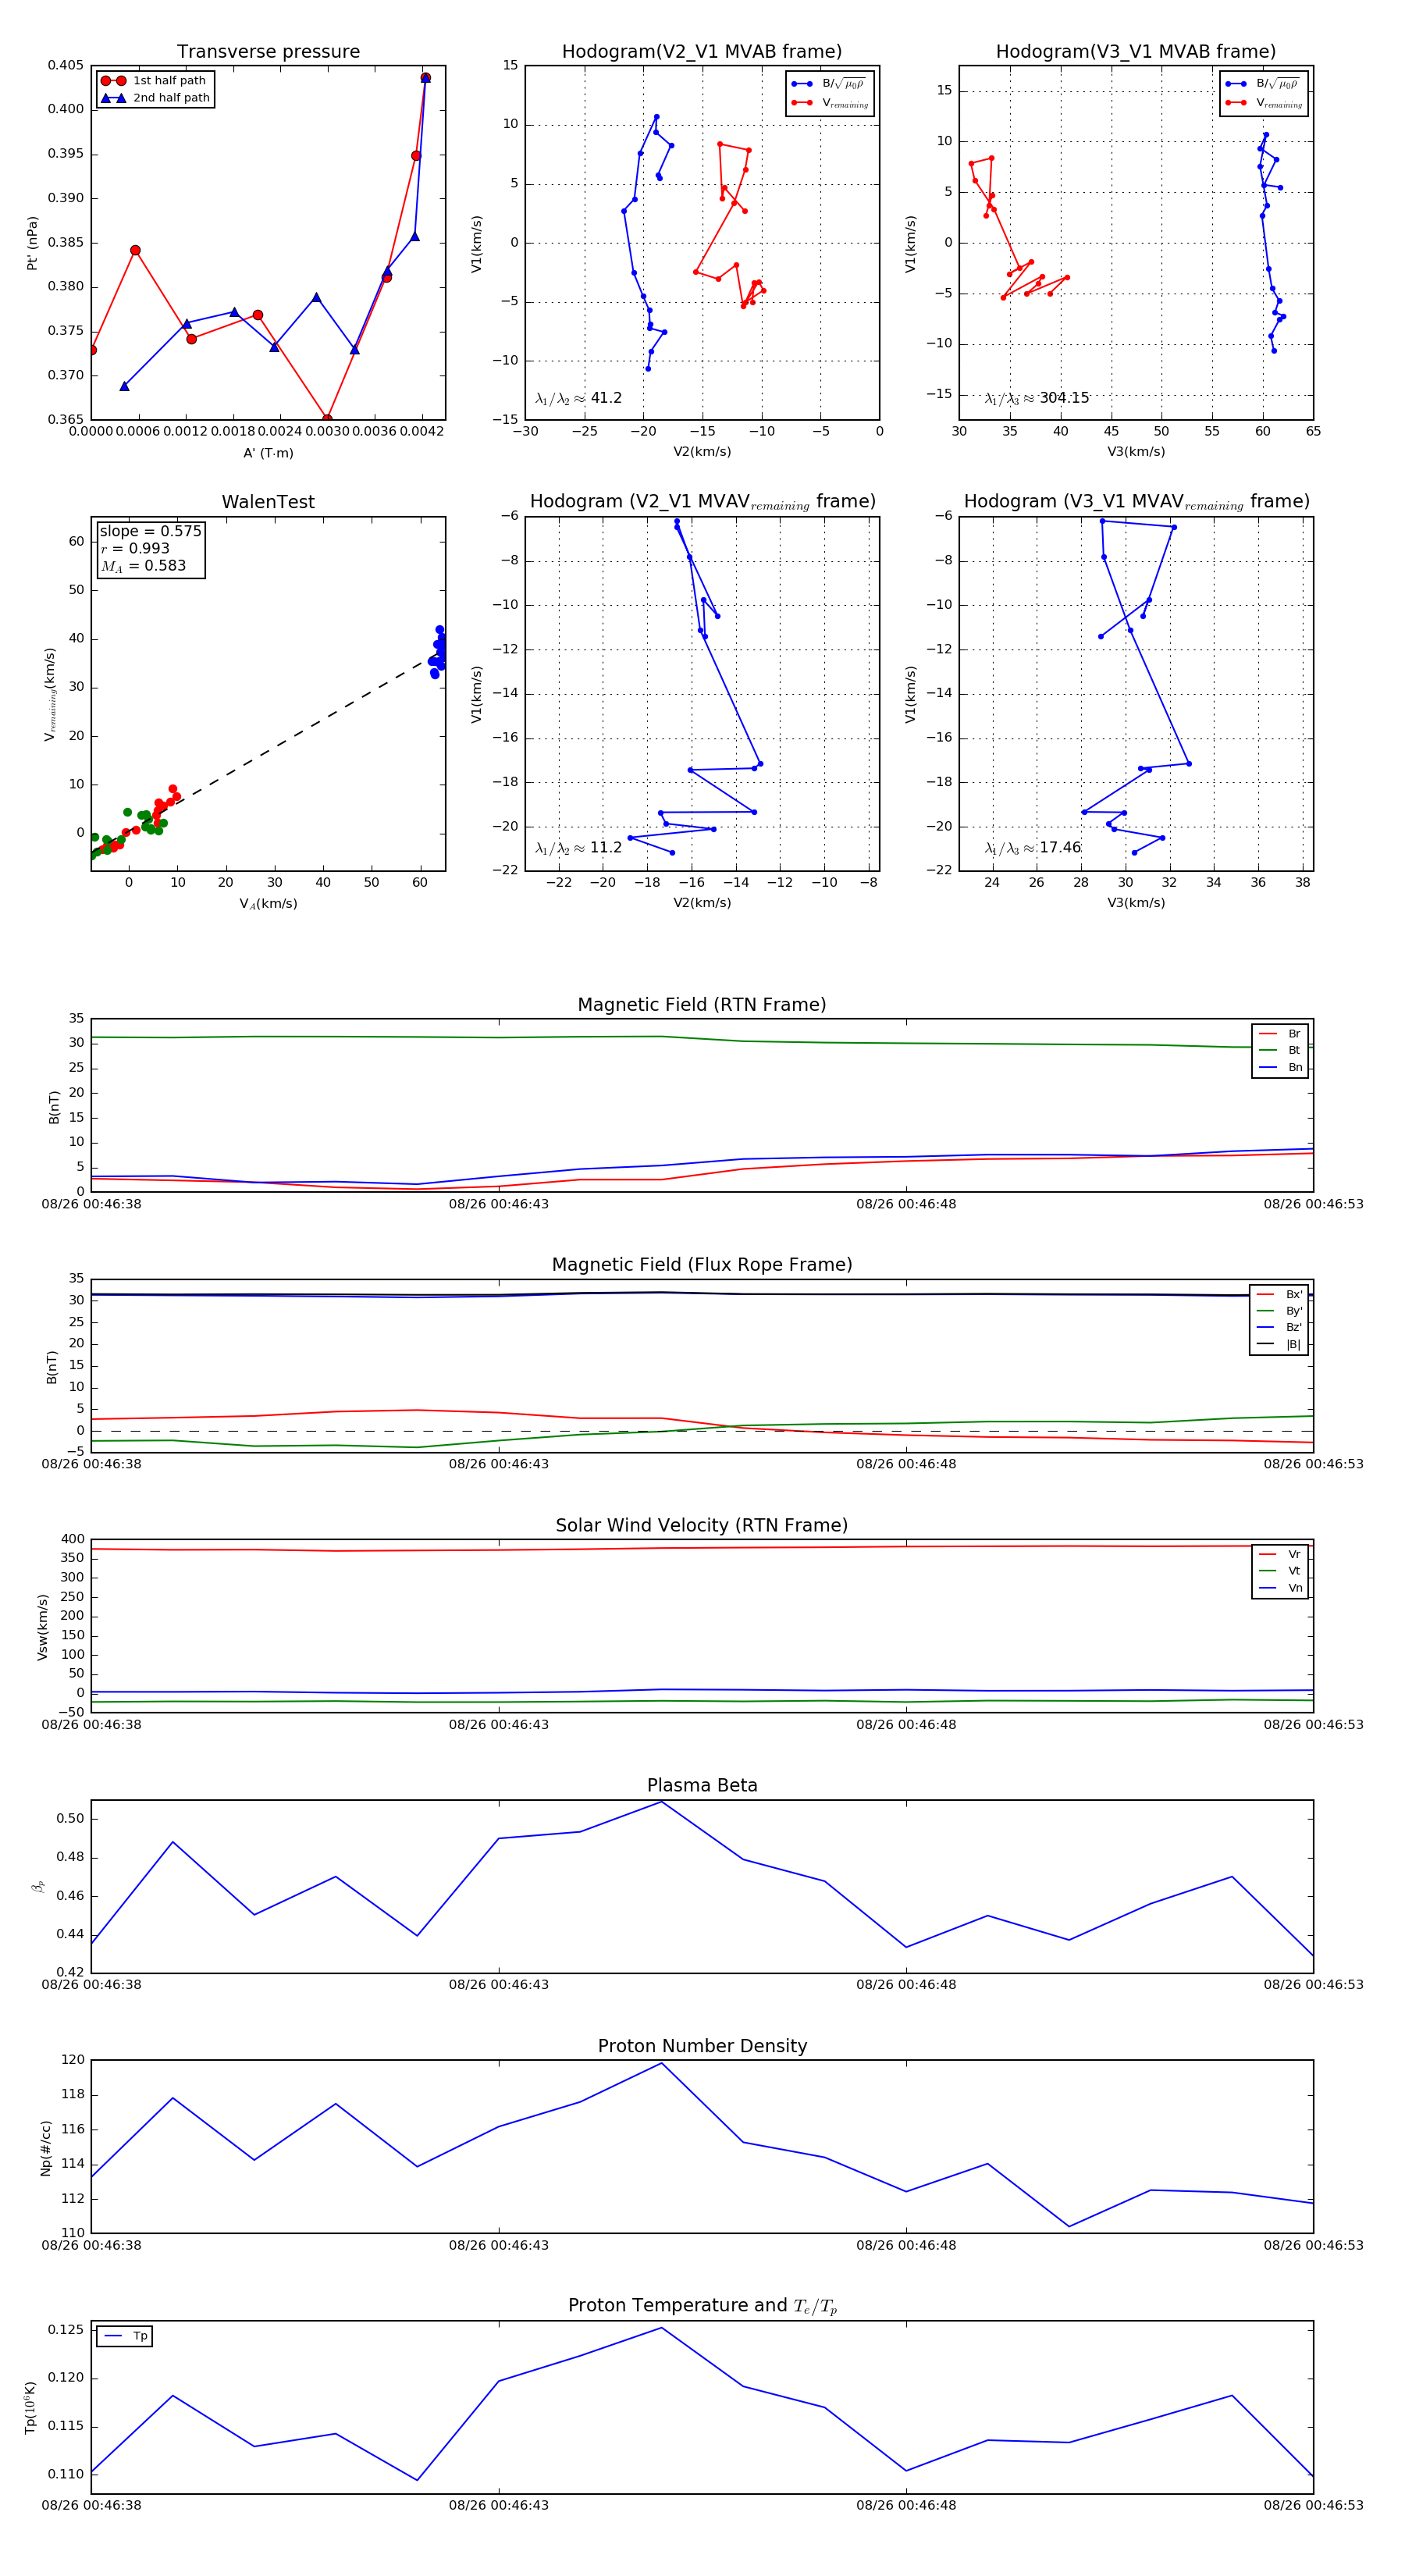Viewport: 1405px width, 2576px height.
Task: Click the blue point cluster in WalenTest plot
Action: 438,651
